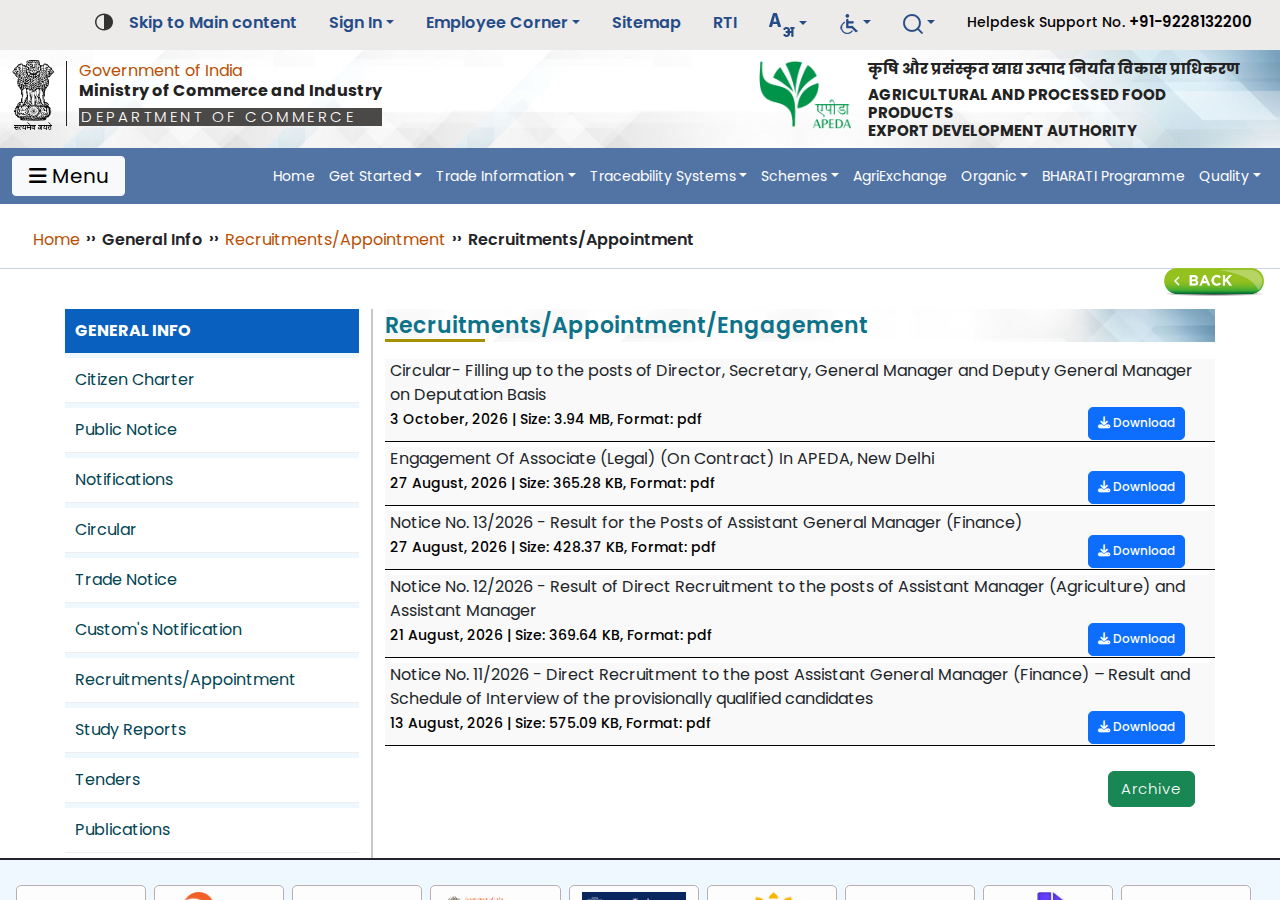Open the Sitemap link
The width and height of the screenshot is (1280, 900).
[x=646, y=22]
